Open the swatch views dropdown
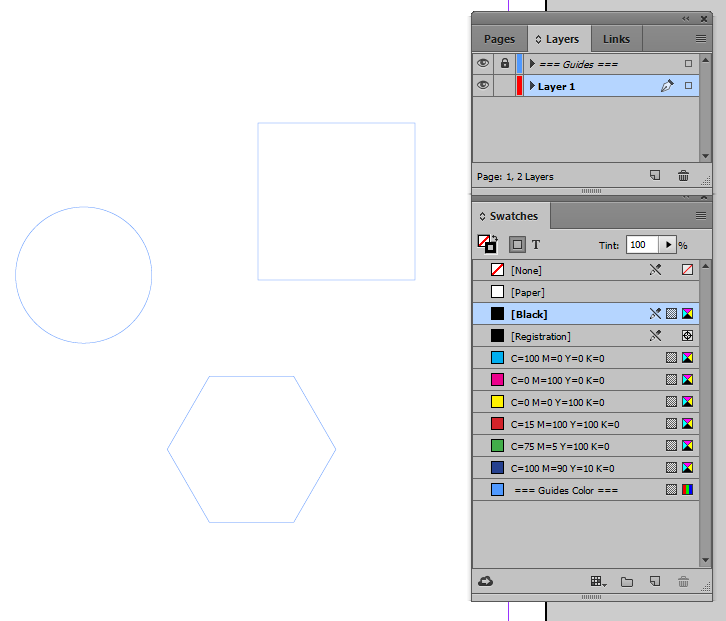Viewport: 726px width, 621px height. click(x=598, y=581)
